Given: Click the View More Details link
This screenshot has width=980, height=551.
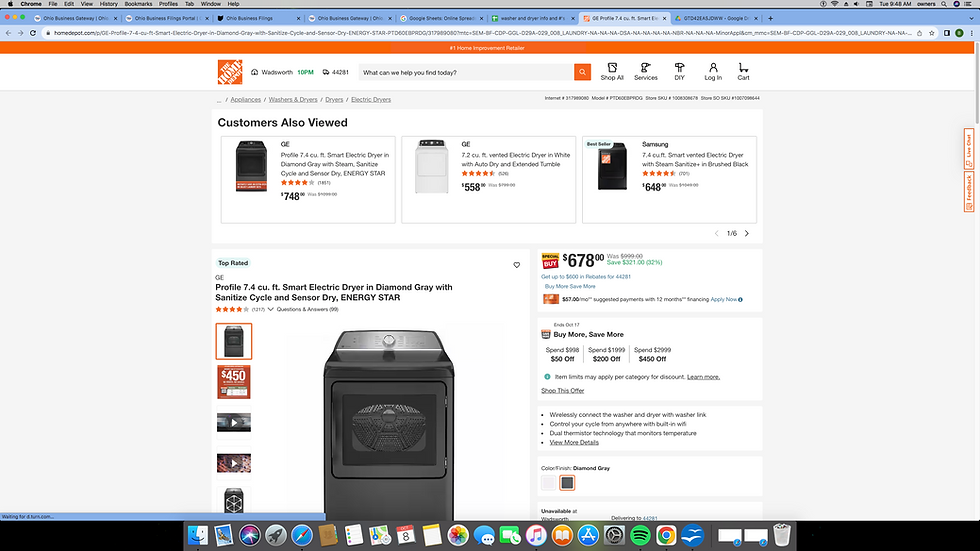Looking at the screenshot, I should pyautogui.click(x=574, y=442).
